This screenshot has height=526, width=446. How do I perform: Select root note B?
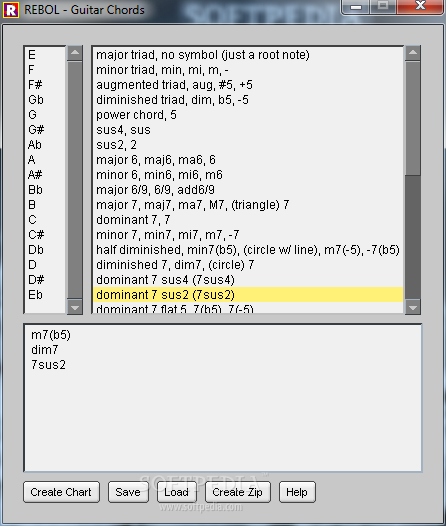pyautogui.click(x=45, y=205)
